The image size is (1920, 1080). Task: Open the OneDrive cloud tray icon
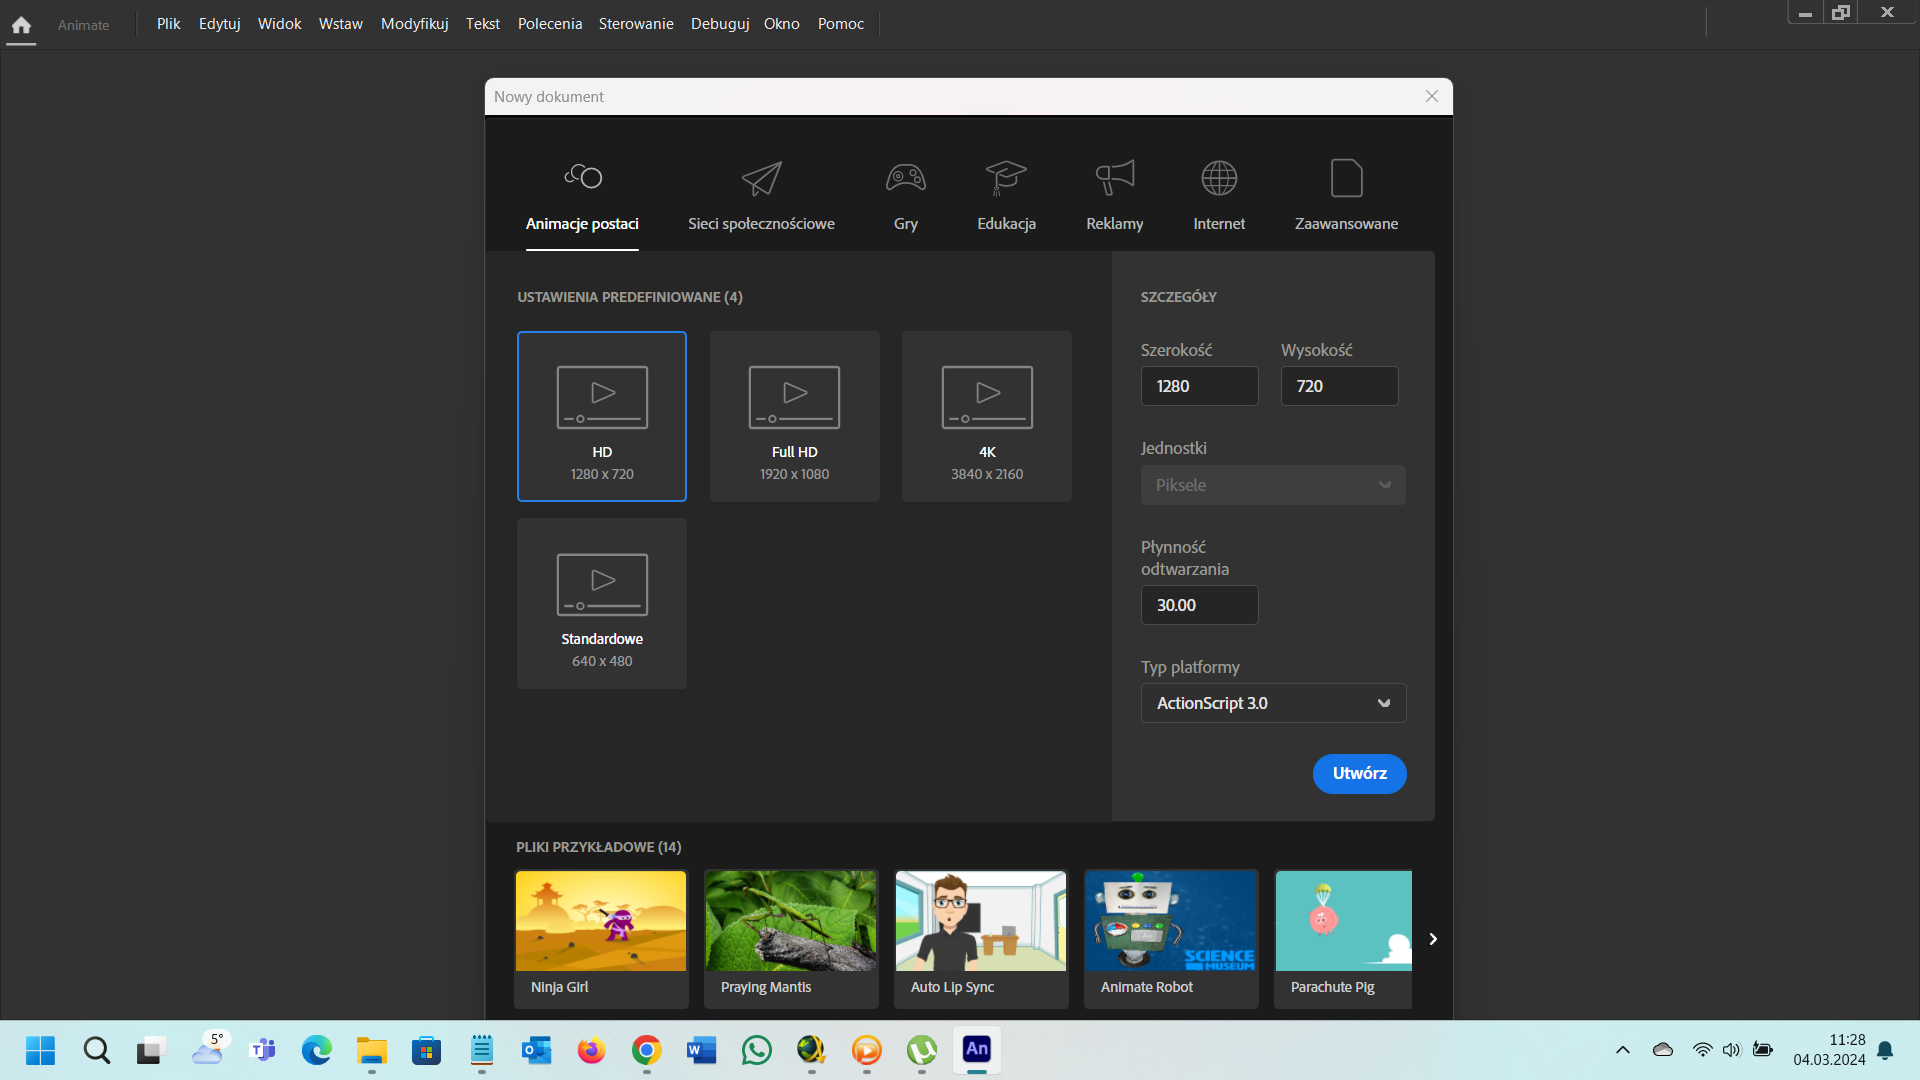pos(1663,1050)
